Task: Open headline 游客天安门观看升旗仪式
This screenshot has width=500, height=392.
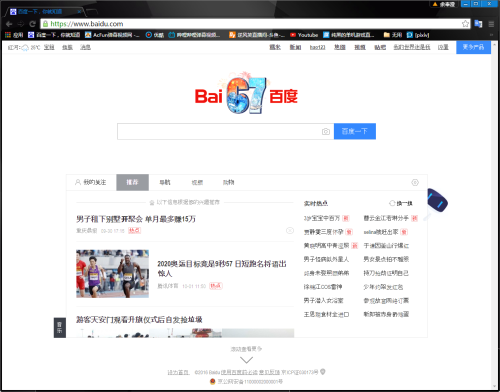Action: 139,320
